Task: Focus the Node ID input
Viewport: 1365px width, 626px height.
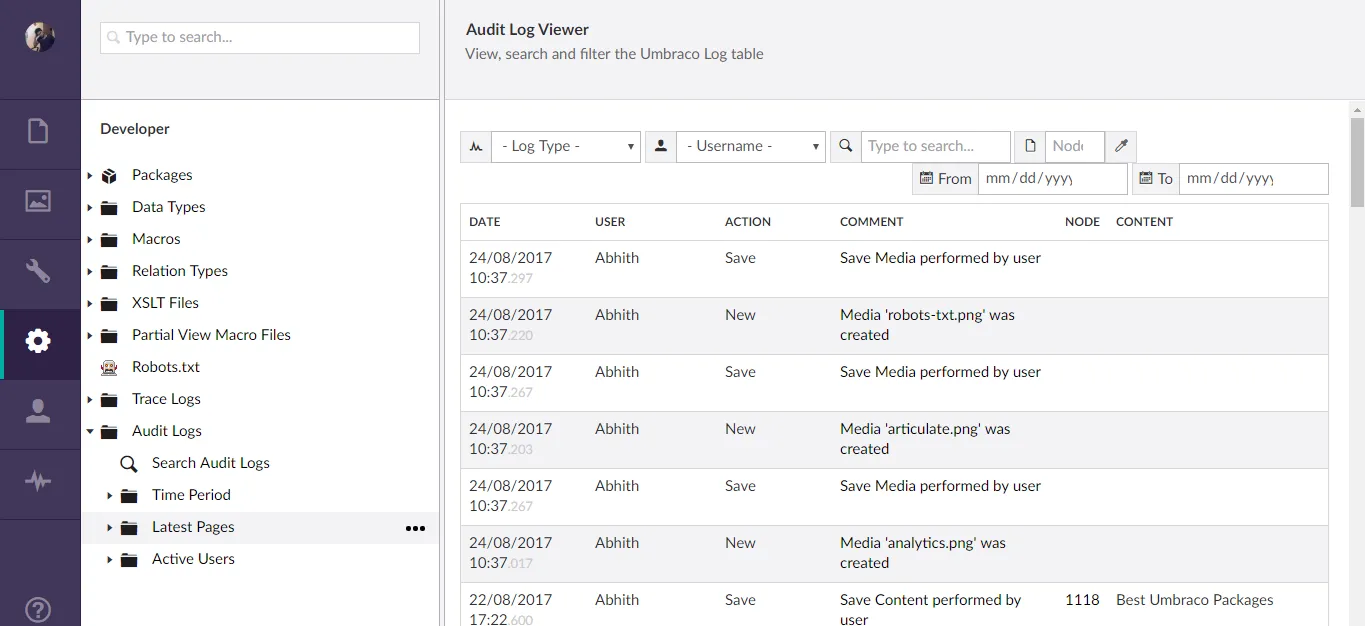Action: [x=1075, y=146]
